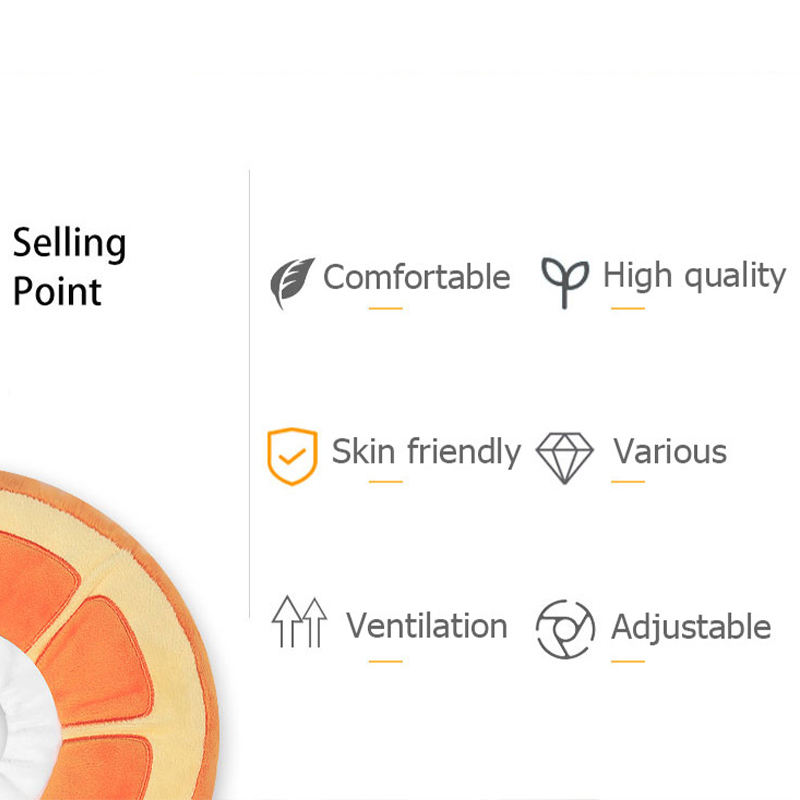Click the orange underline below Ventilation
Screen dimensions: 800x800
pyautogui.click(x=385, y=661)
